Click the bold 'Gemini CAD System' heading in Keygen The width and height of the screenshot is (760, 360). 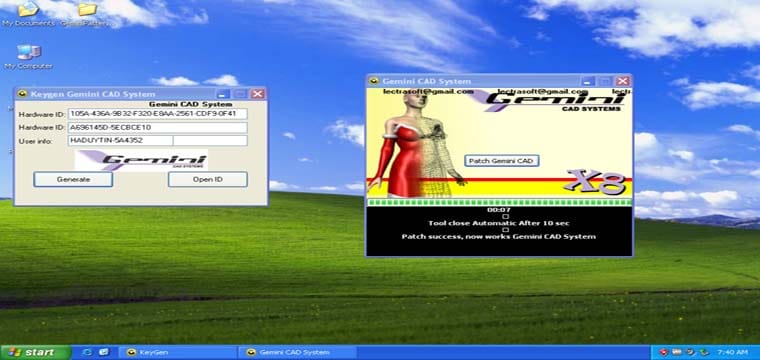[x=190, y=104]
